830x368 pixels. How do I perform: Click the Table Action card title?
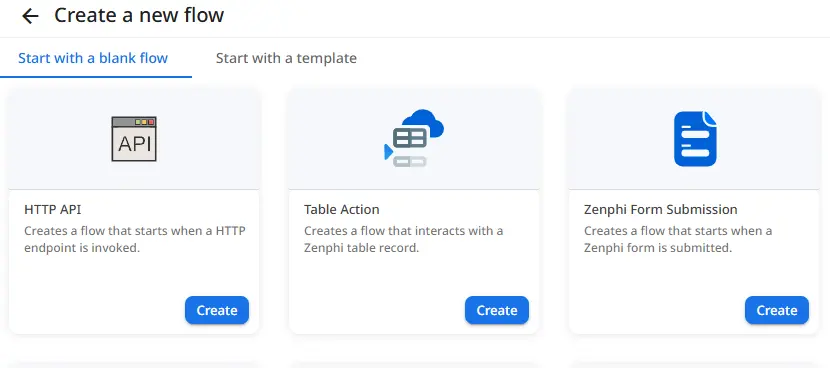click(341, 209)
